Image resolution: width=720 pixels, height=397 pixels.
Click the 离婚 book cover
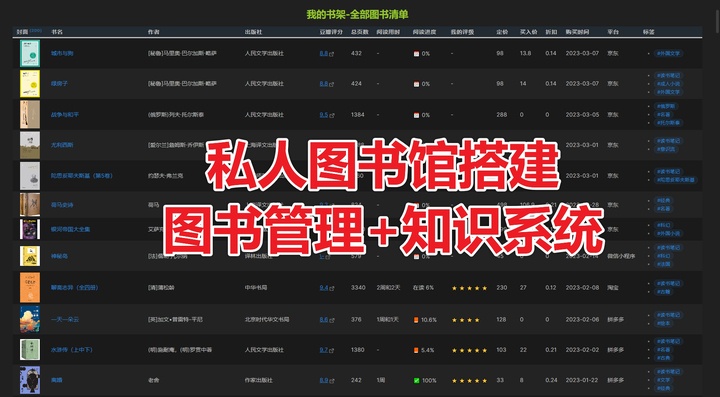pyautogui.click(x=30, y=380)
